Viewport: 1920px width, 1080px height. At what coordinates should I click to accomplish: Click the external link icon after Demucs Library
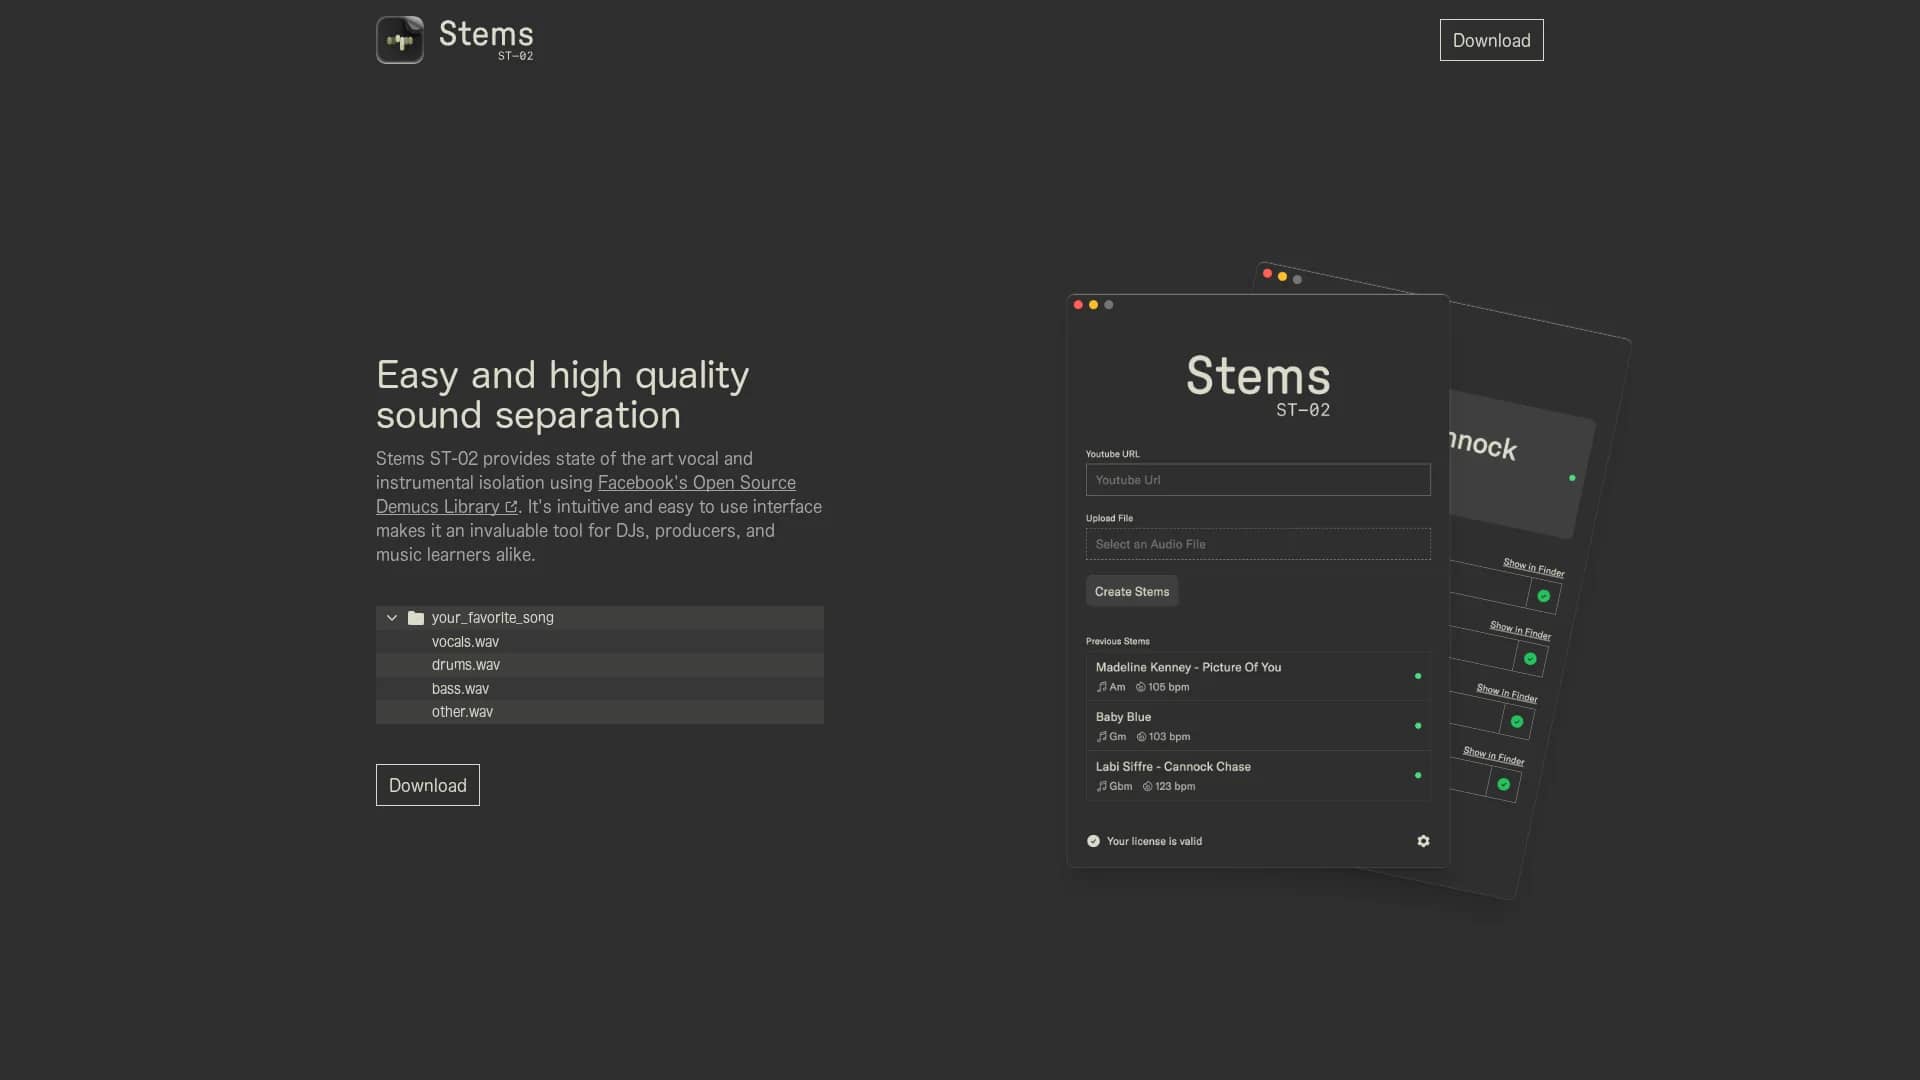[x=511, y=507]
